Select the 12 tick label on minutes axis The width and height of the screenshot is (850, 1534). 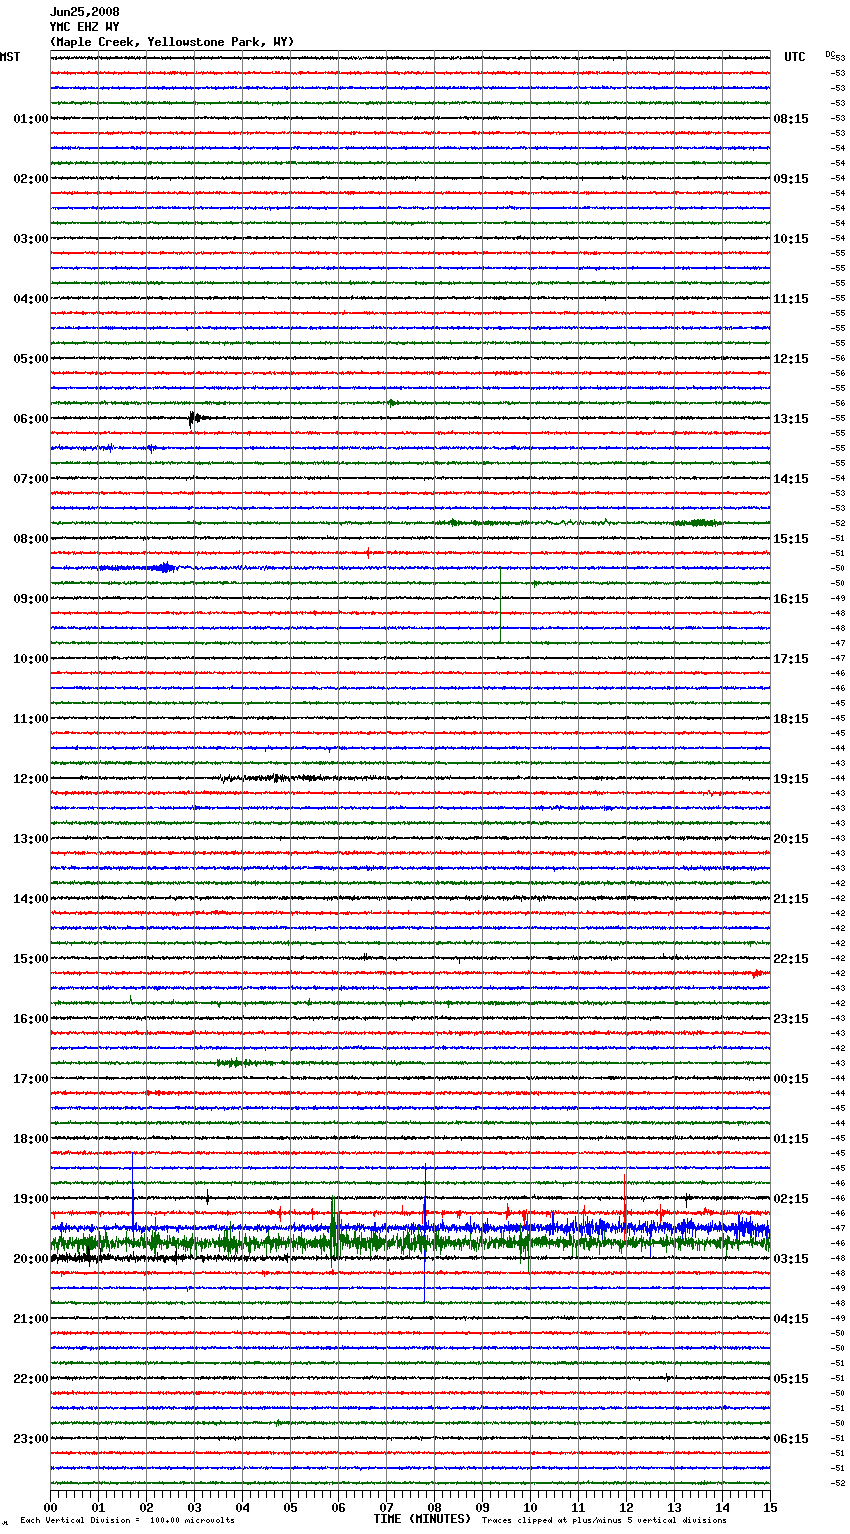[626, 1506]
